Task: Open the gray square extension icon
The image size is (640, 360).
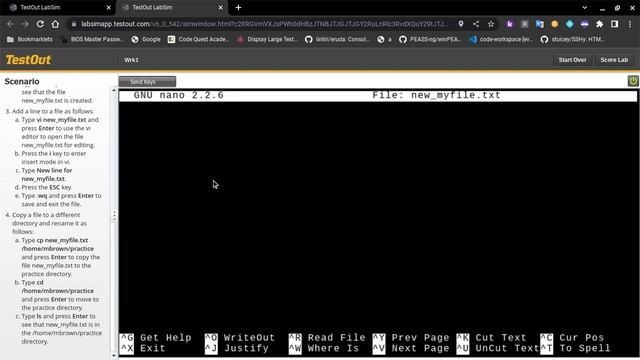Action: tap(524, 24)
